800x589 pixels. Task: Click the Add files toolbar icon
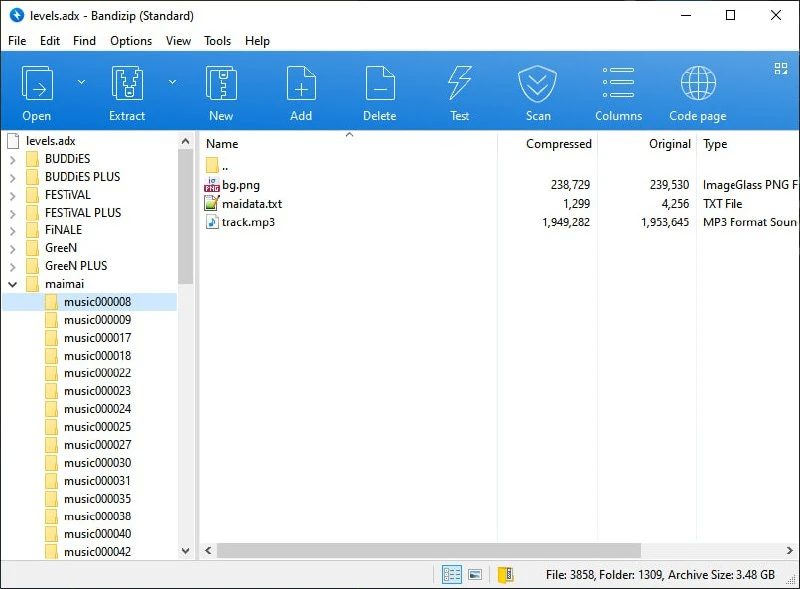tap(301, 85)
